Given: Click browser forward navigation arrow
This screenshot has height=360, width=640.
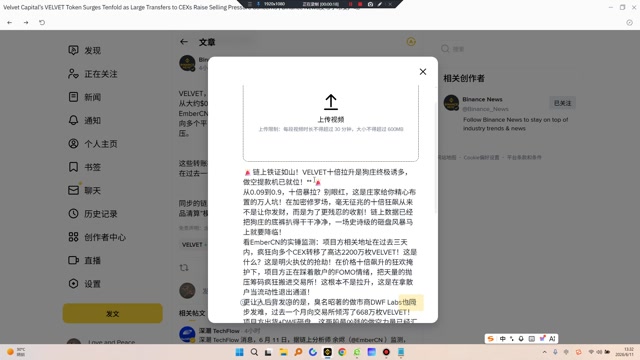Looking at the screenshot, I should pos(26,22).
